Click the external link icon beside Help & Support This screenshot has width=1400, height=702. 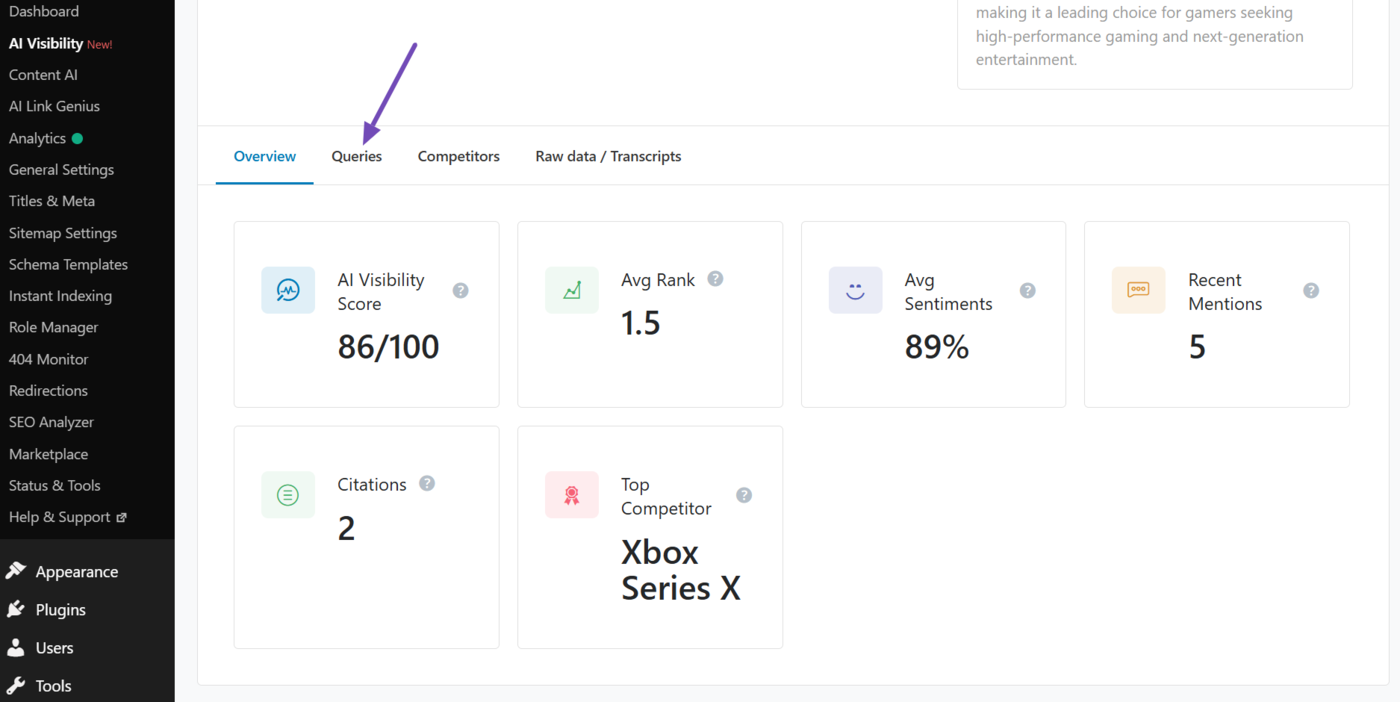[x=122, y=518]
